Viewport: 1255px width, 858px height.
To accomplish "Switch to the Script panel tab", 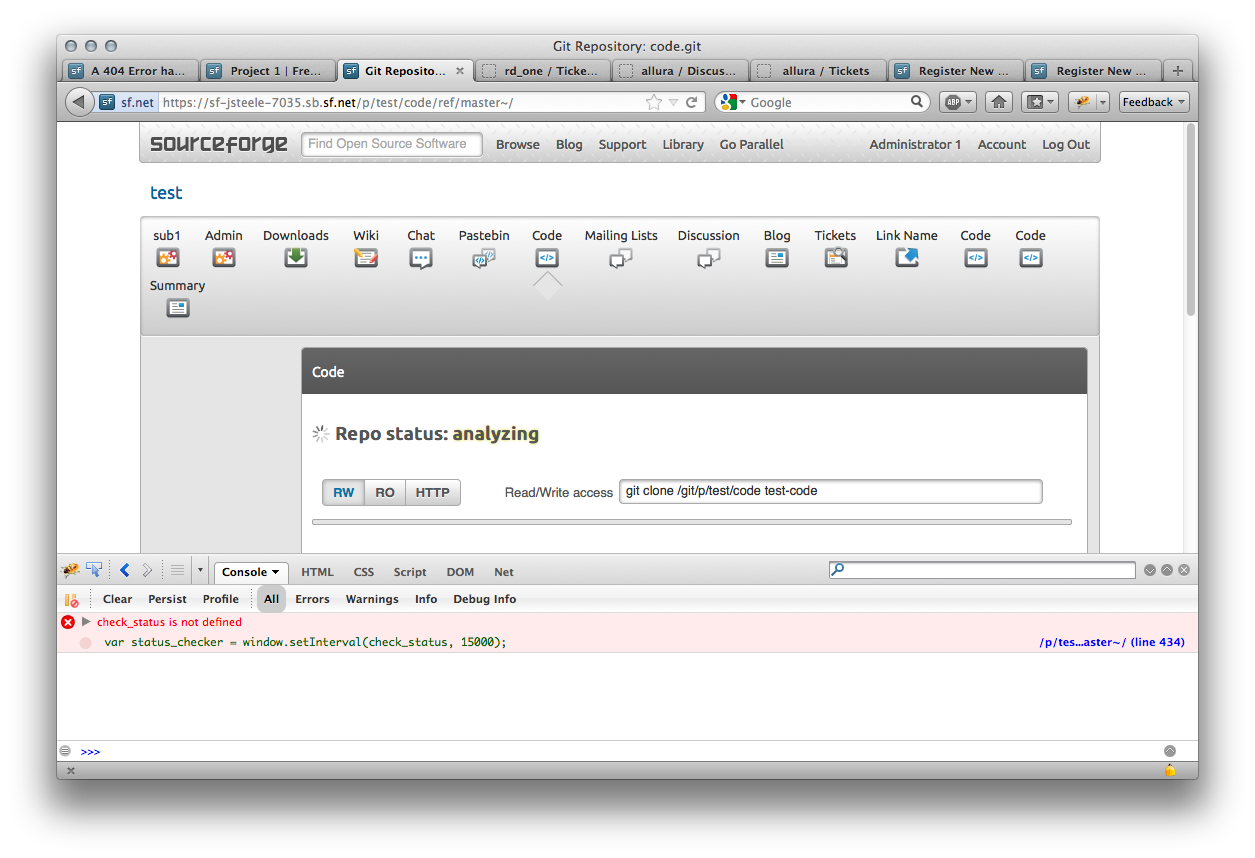I will point(410,572).
